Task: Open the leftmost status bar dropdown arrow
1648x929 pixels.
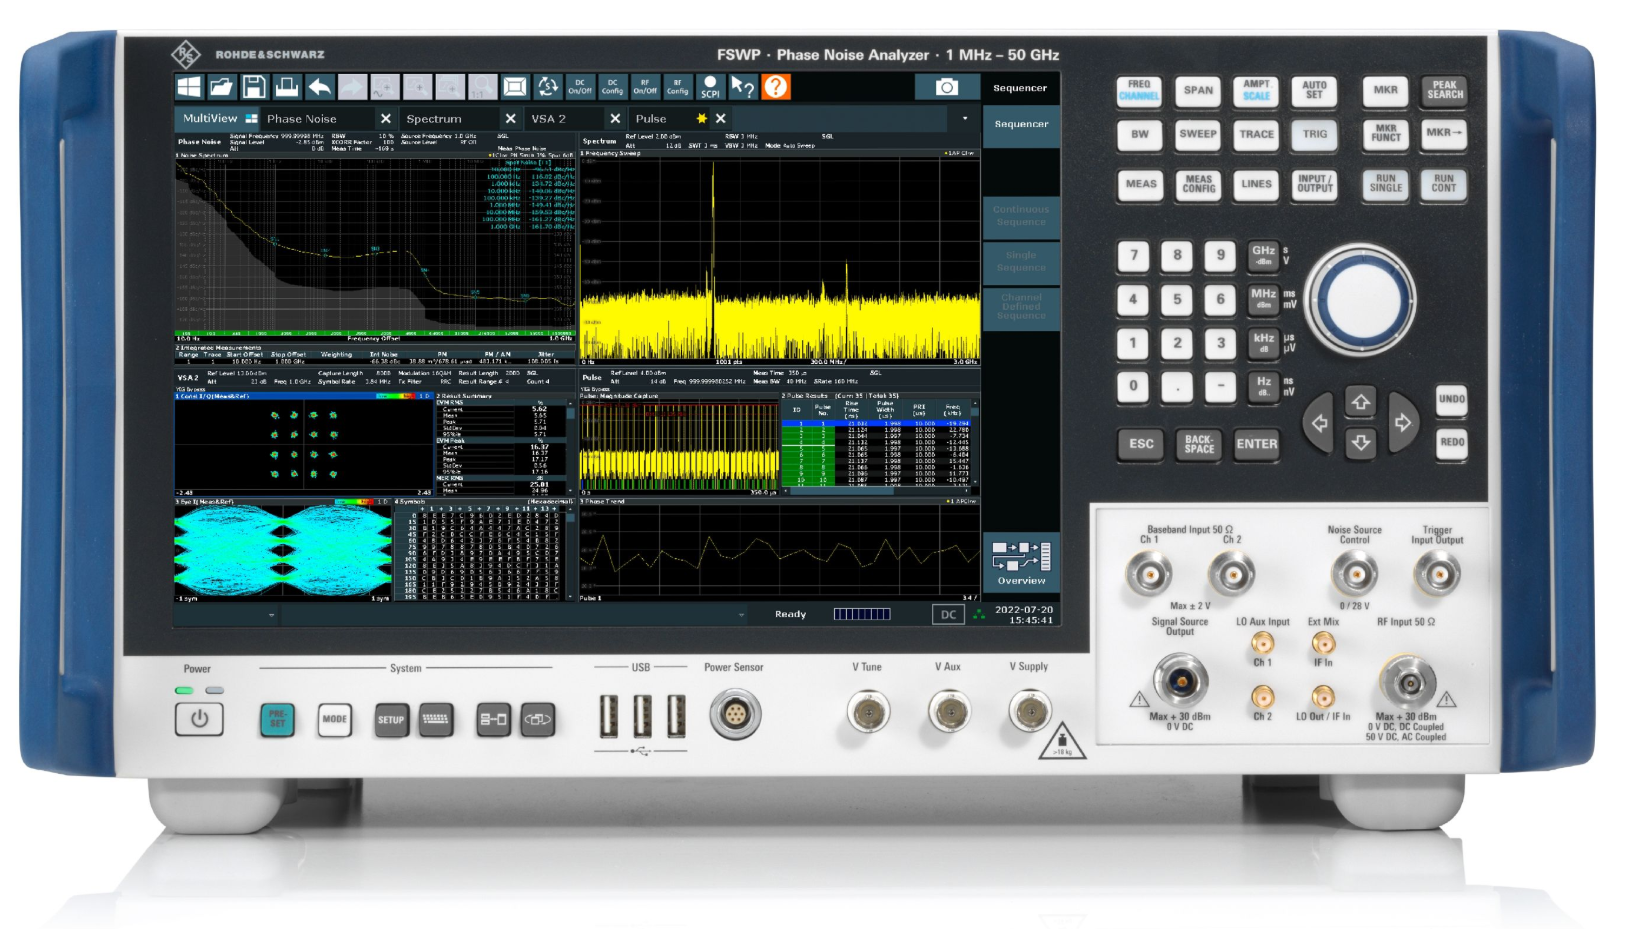Action: coord(272,615)
